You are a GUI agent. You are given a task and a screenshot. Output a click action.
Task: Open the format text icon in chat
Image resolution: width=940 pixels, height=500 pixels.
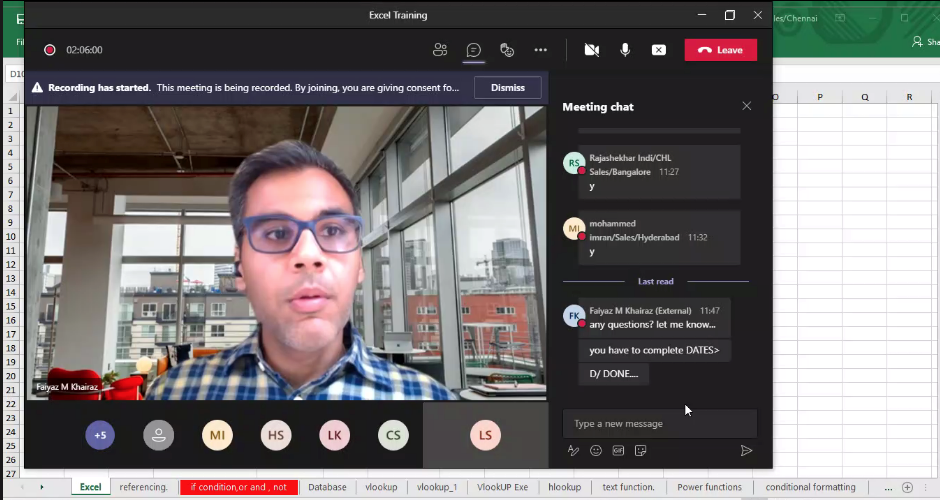[x=573, y=451]
